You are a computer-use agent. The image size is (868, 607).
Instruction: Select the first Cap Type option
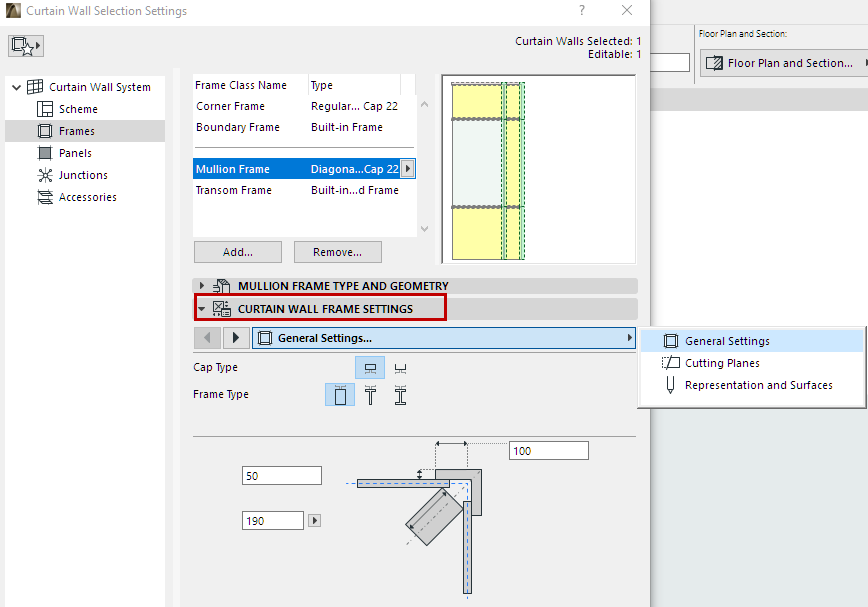[x=370, y=368]
